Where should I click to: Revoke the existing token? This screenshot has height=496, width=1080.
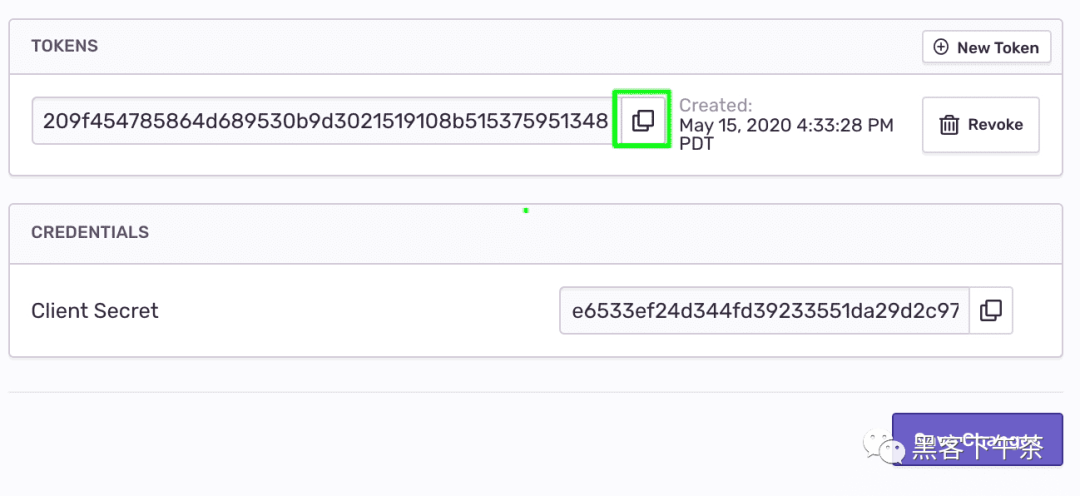(981, 125)
